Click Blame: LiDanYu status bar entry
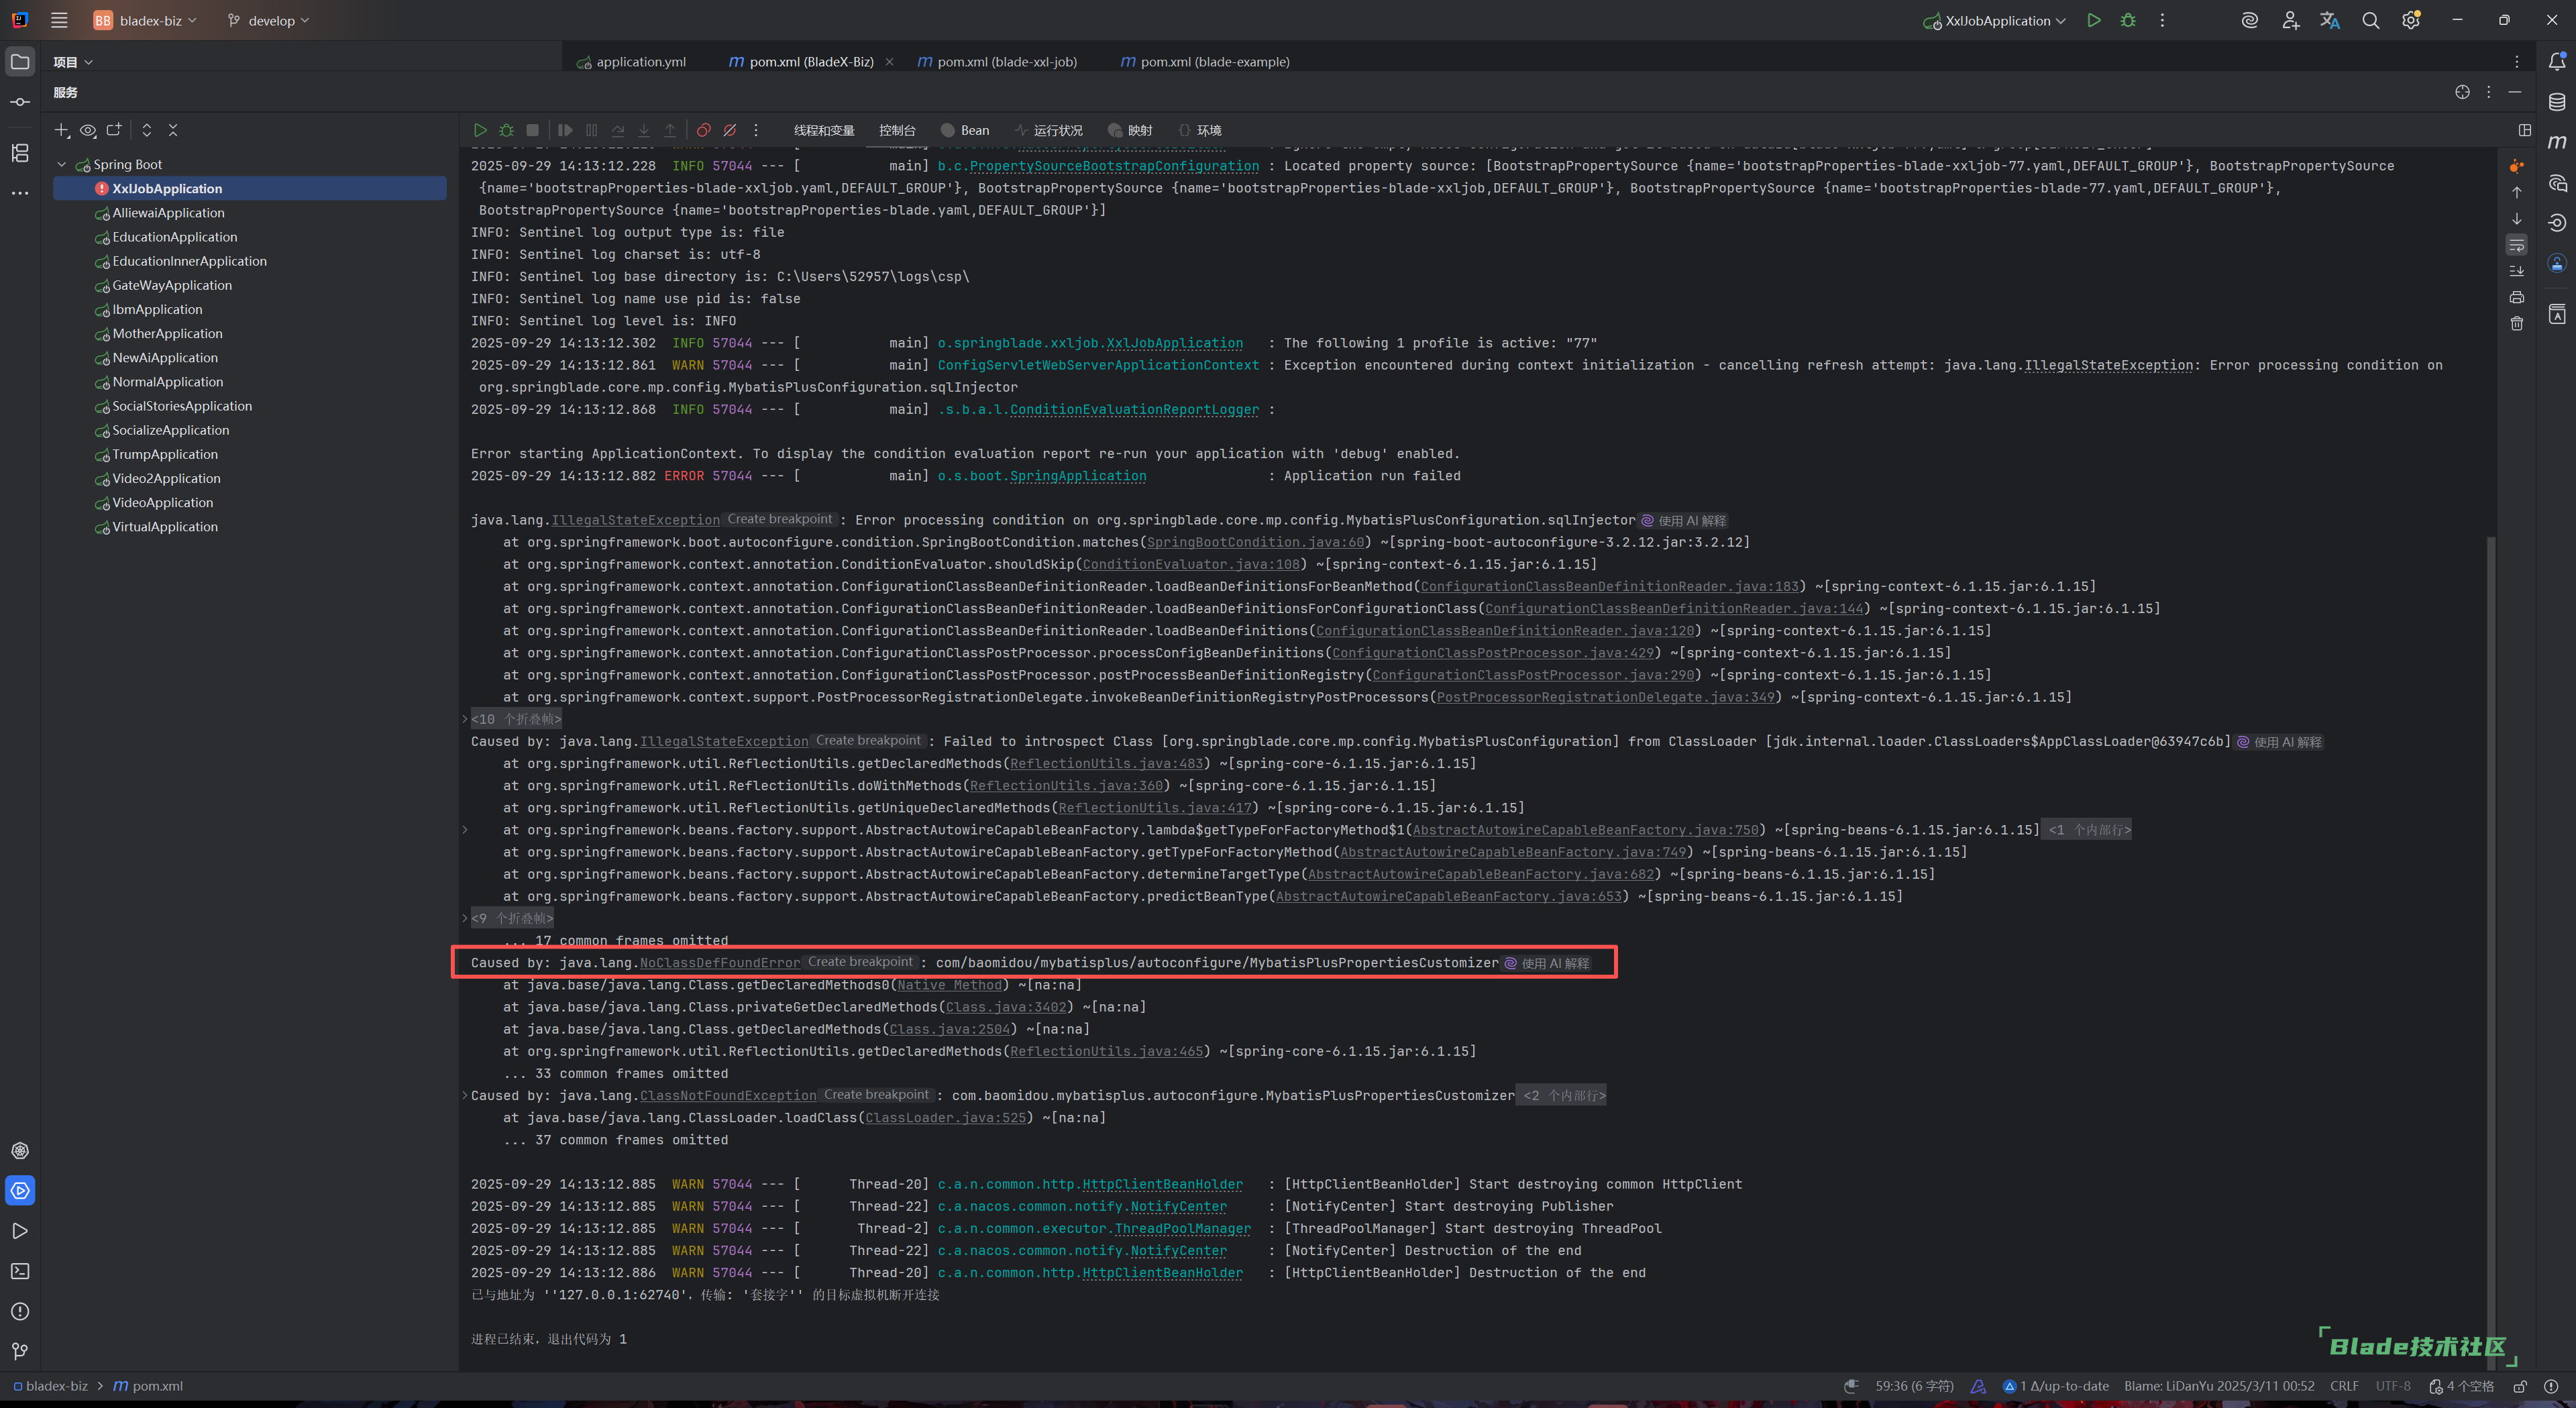2576x1408 pixels. click(2219, 1386)
